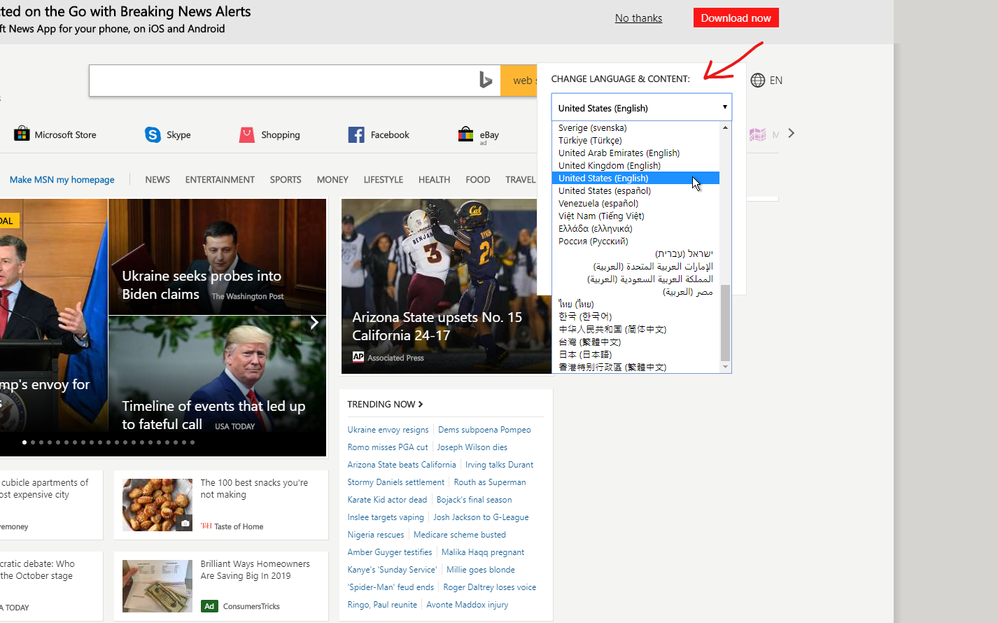998x623 pixels.
Task: Open Karate Kid actor dead link
Action: (387, 500)
